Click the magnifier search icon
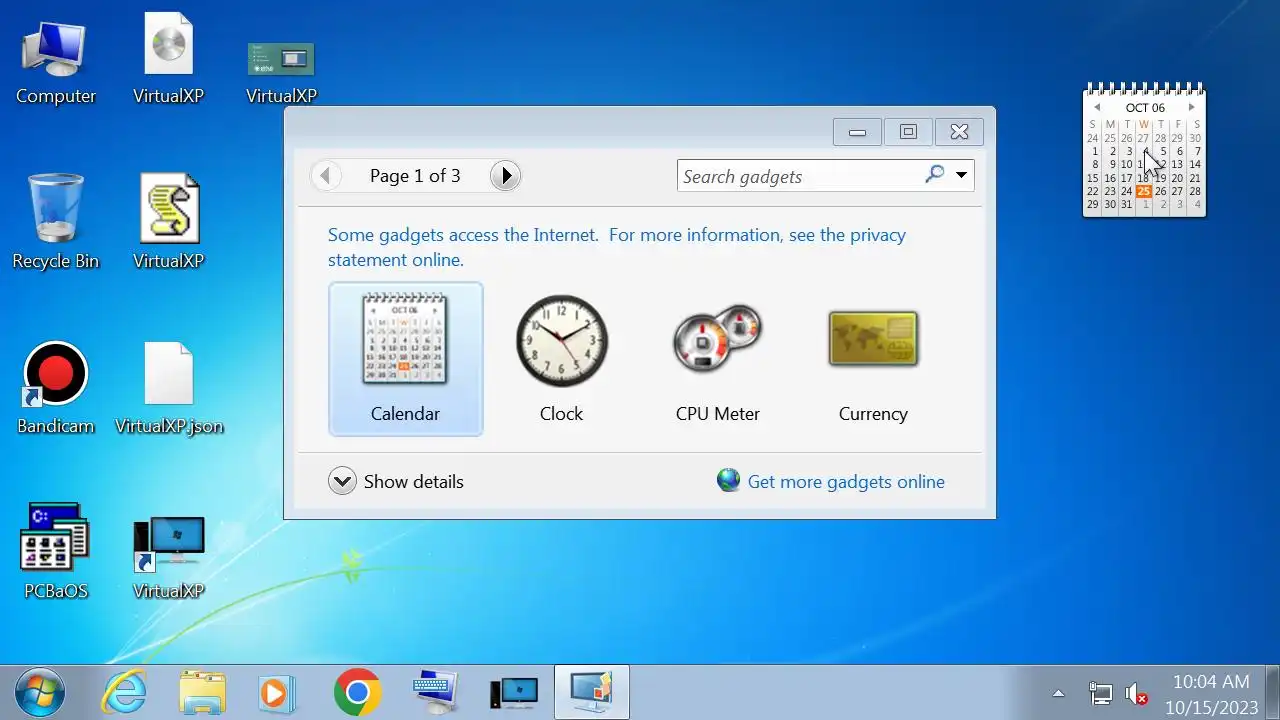This screenshot has height=720, width=1280. [x=934, y=175]
